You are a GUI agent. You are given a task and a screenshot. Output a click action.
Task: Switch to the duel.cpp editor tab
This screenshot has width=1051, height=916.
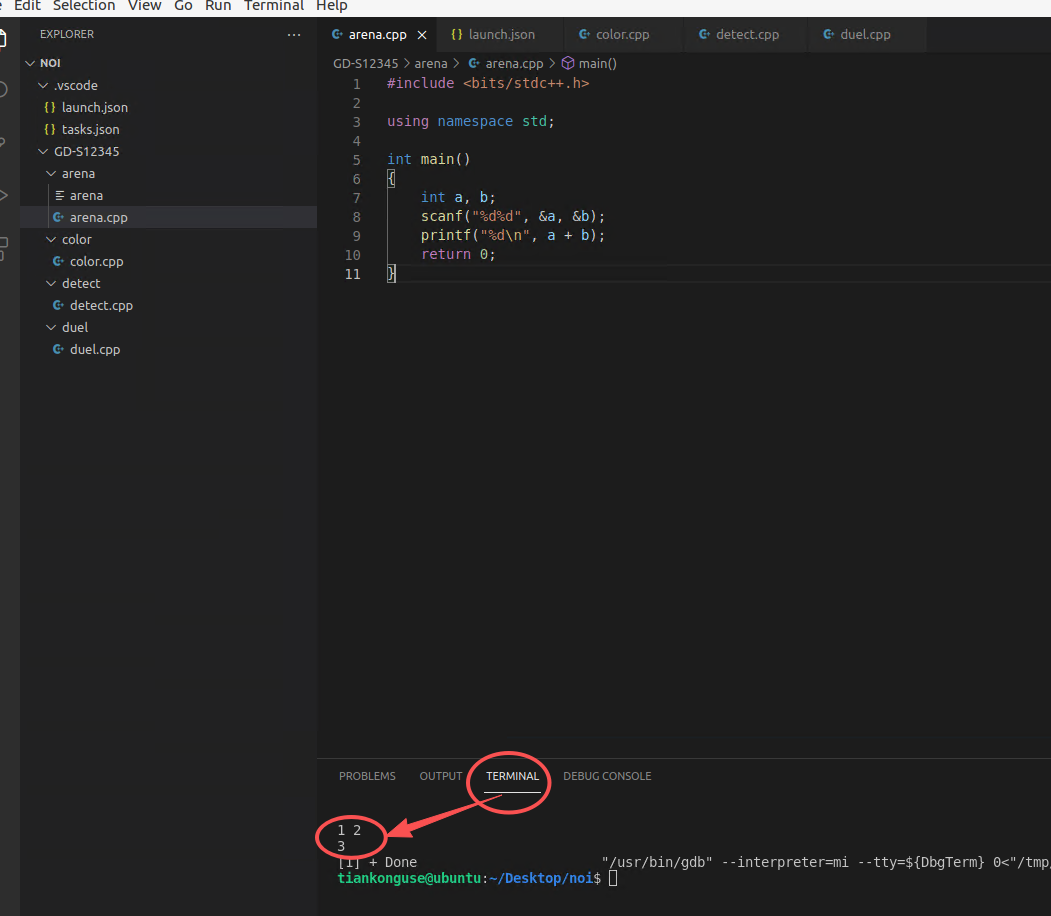[865, 35]
